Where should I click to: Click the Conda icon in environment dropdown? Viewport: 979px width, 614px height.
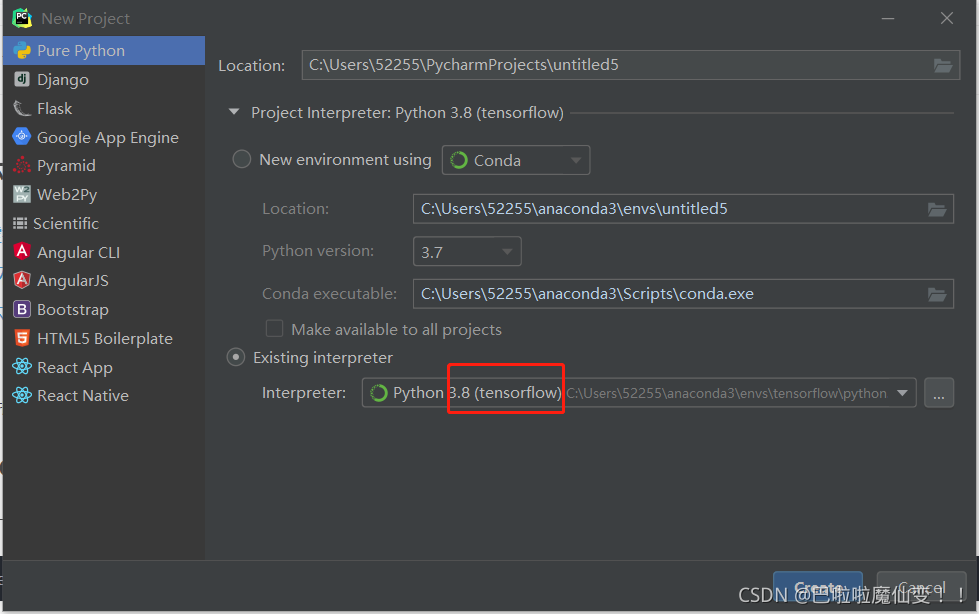(x=459, y=160)
